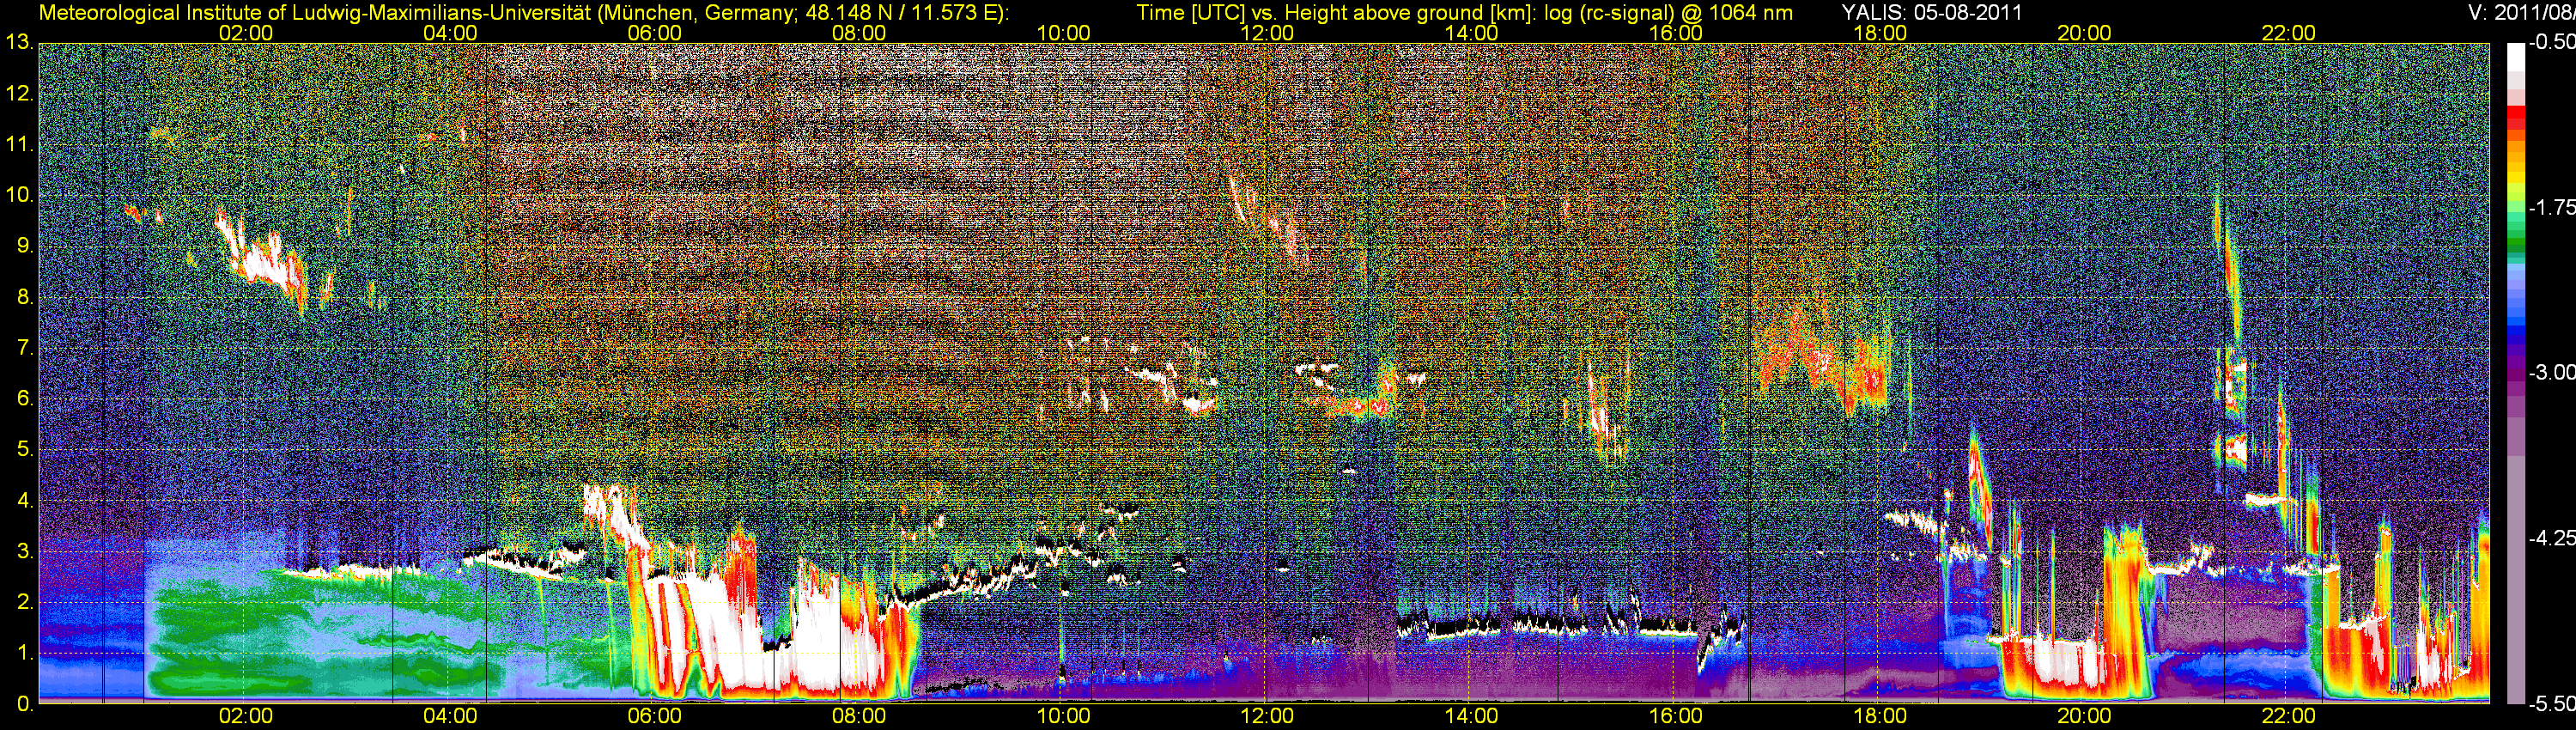Click the 'Meteorological Institute of Ludwig-Maximilians-Universität' title text
Screen dimensions: 2576x730
point(314,13)
